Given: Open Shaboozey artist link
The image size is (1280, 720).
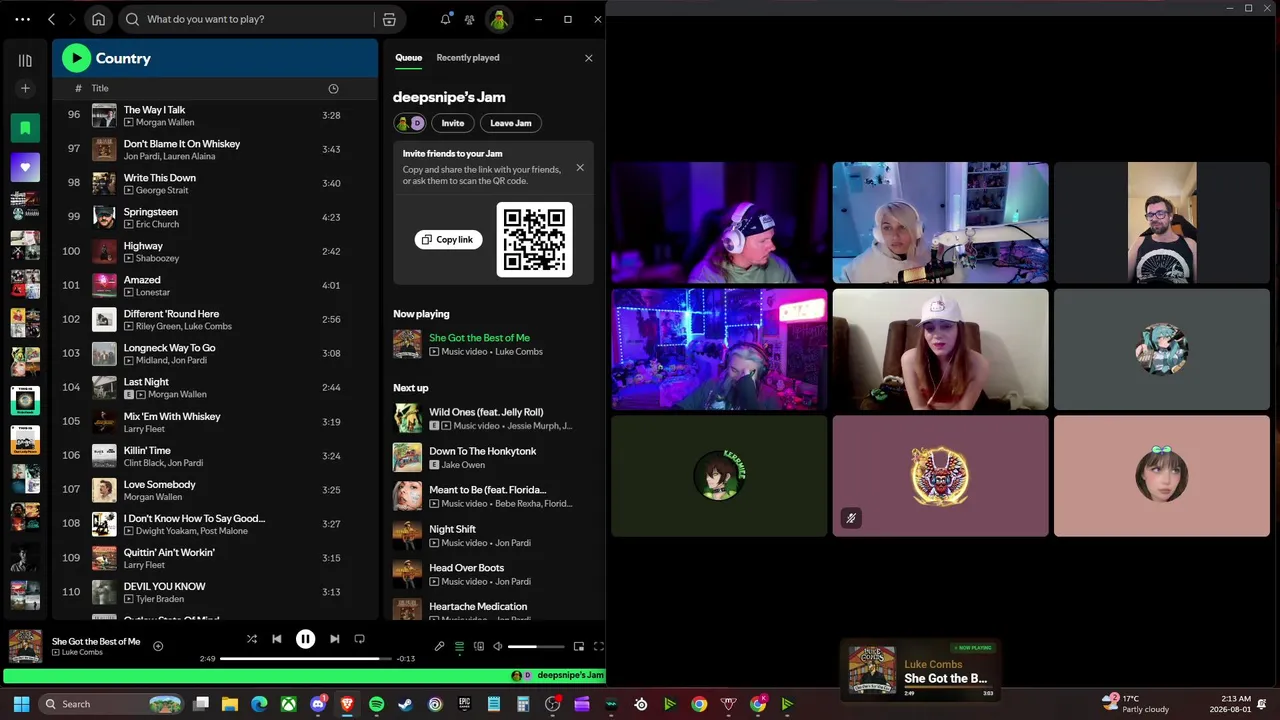Looking at the screenshot, I should pyautogui.click(x=158, y=258).
